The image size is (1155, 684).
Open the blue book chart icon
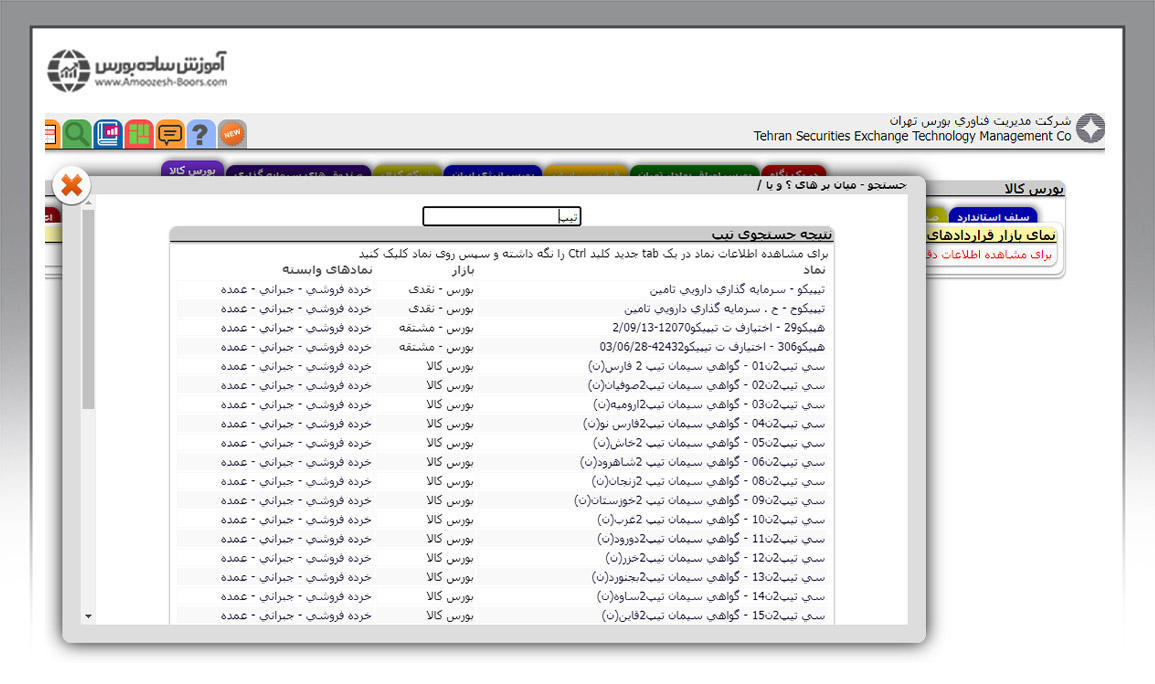coord(108,134)
